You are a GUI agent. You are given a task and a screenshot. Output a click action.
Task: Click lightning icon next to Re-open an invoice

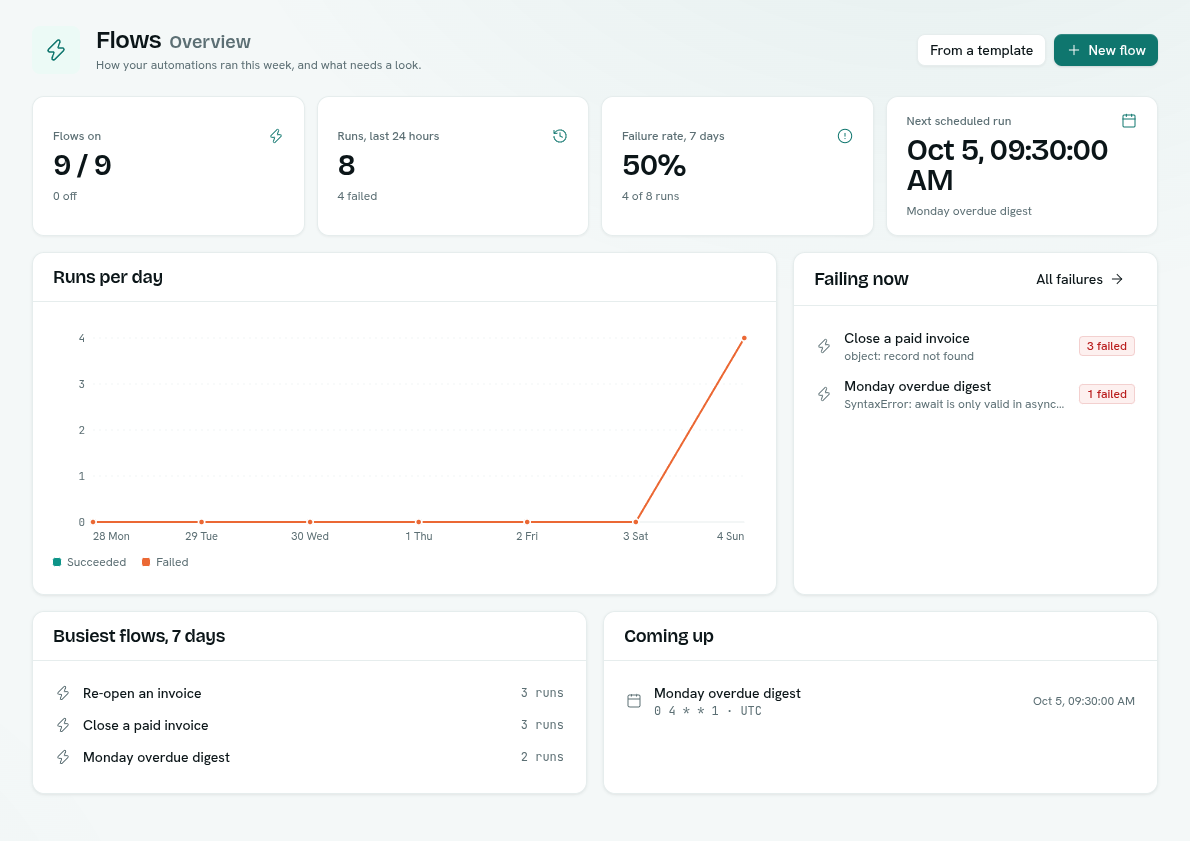click(63, 693)
